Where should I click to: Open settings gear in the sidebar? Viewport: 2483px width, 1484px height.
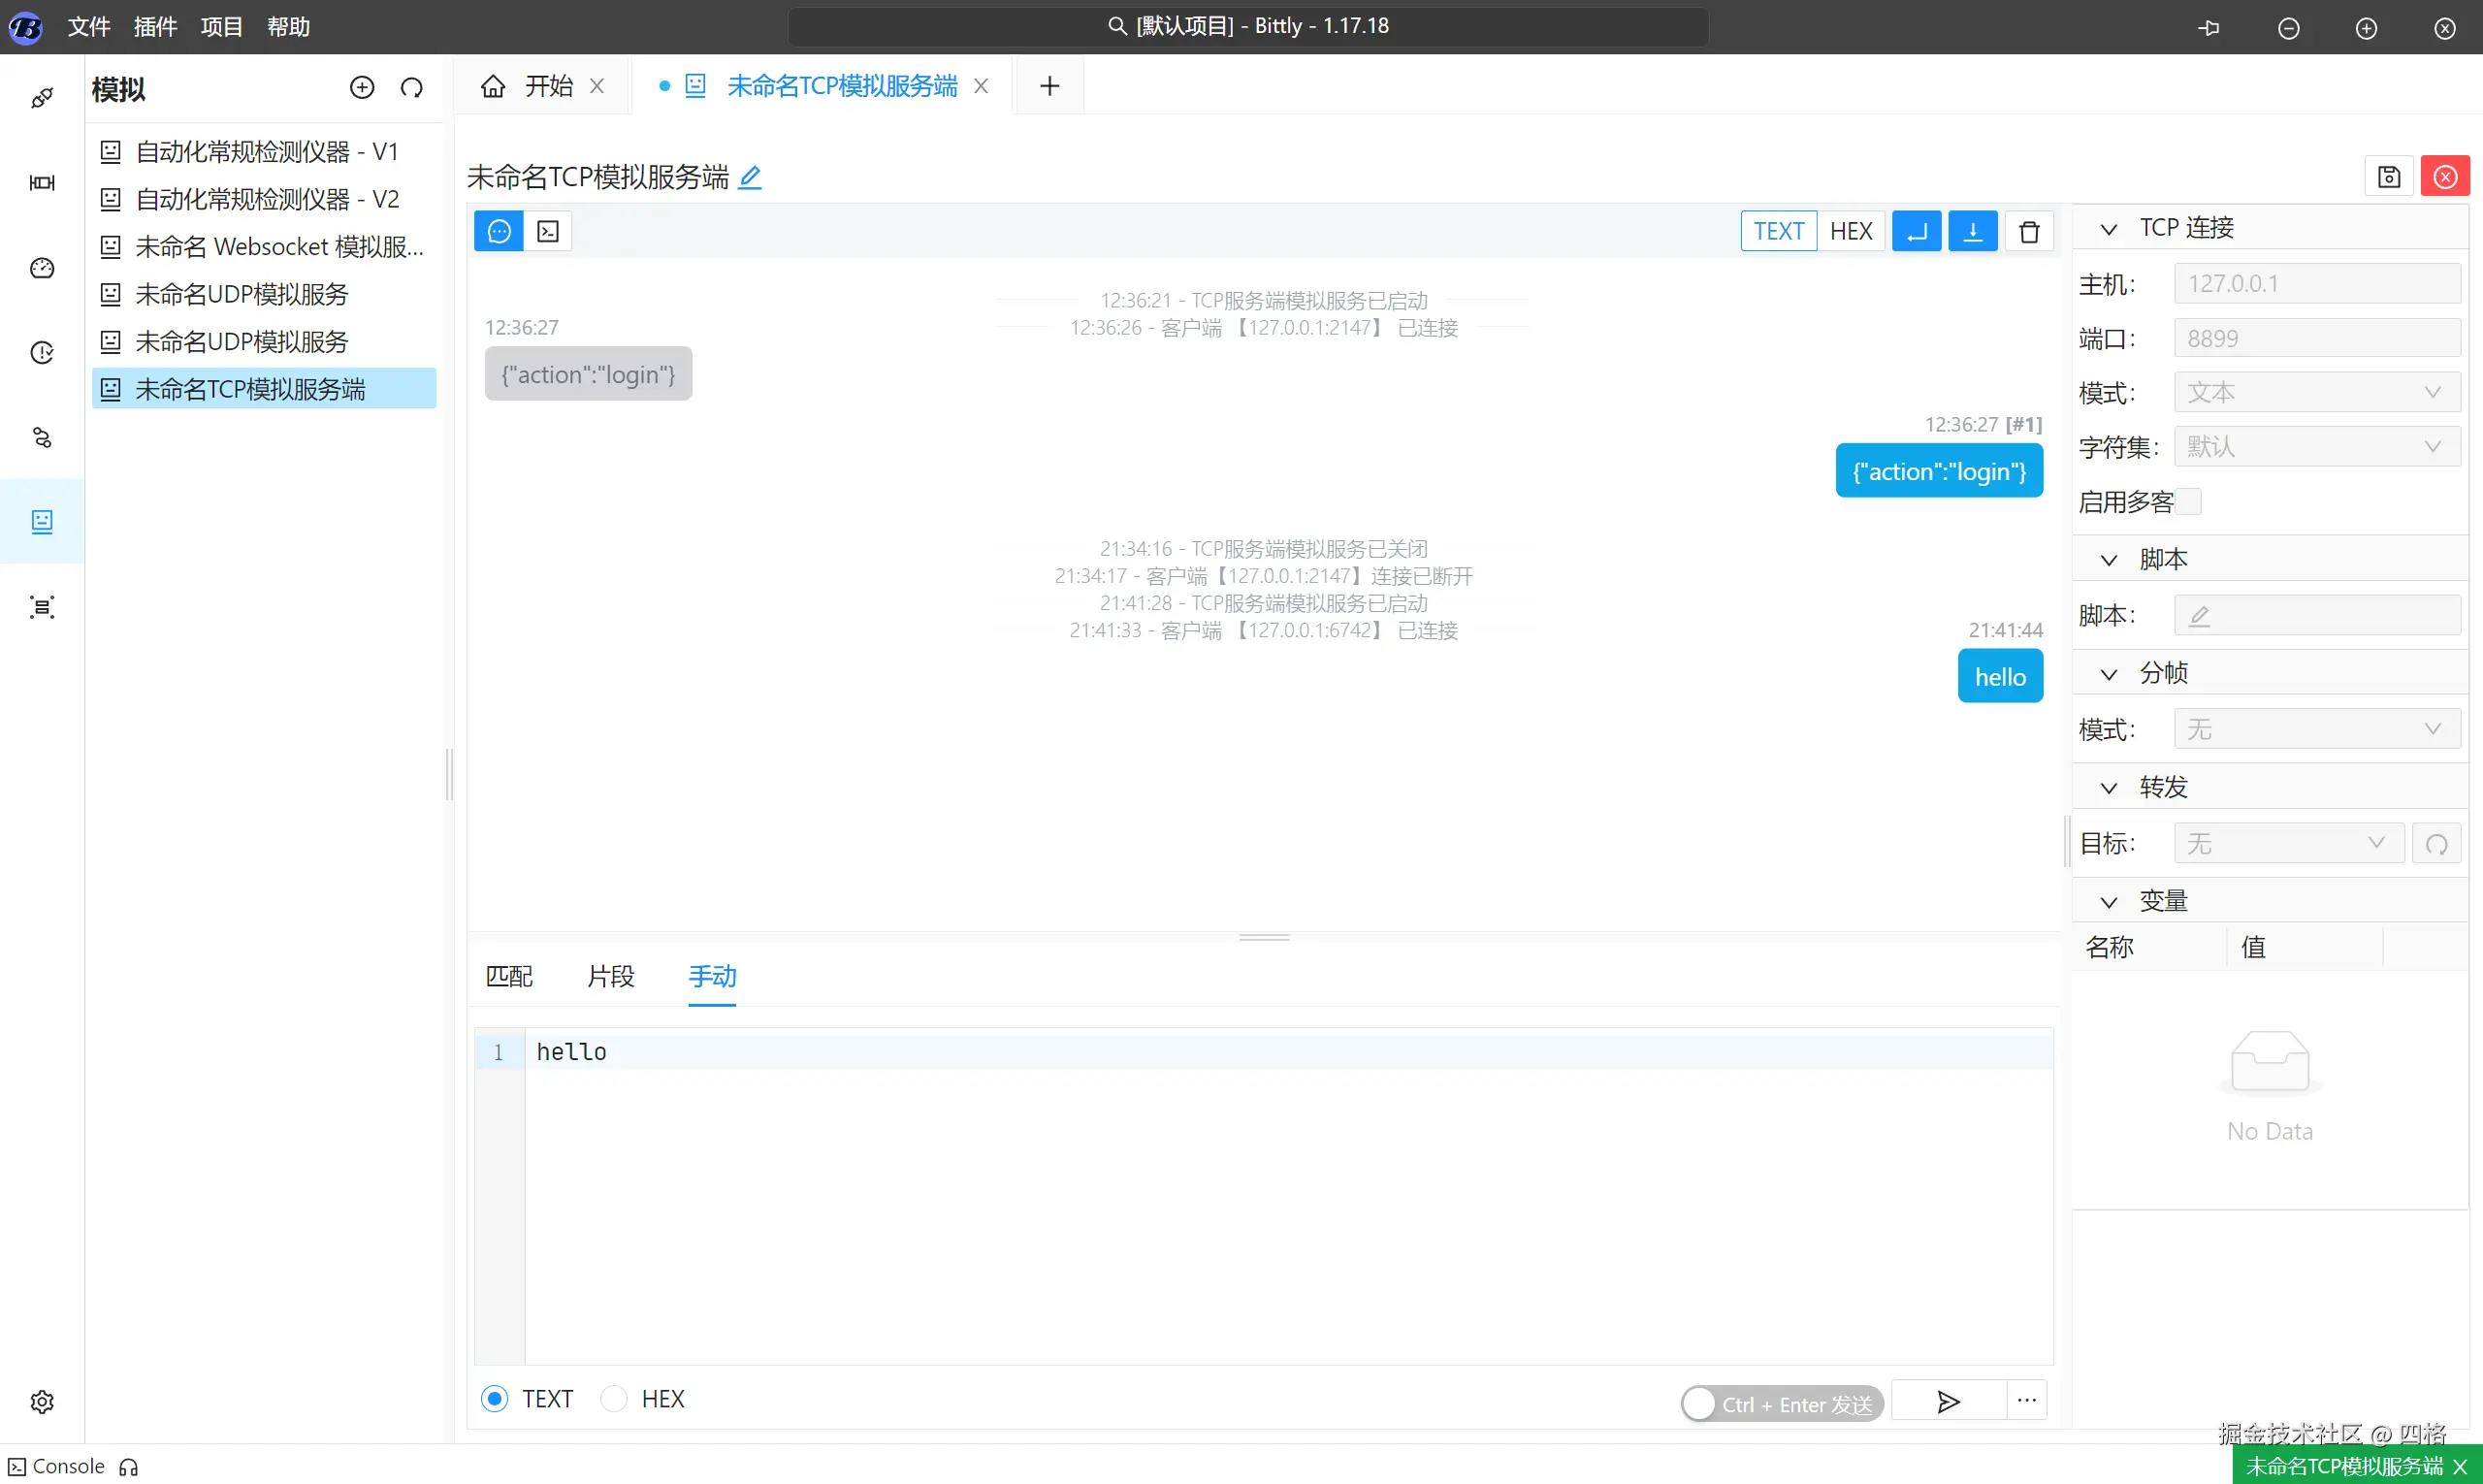click(x=42, y=1402)
